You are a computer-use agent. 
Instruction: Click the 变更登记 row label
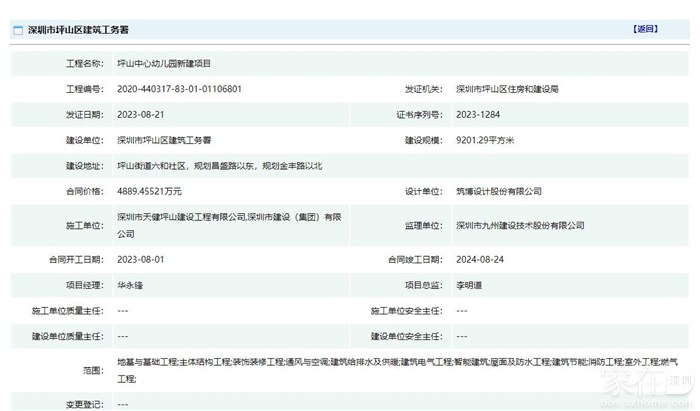tap(83, 404)
